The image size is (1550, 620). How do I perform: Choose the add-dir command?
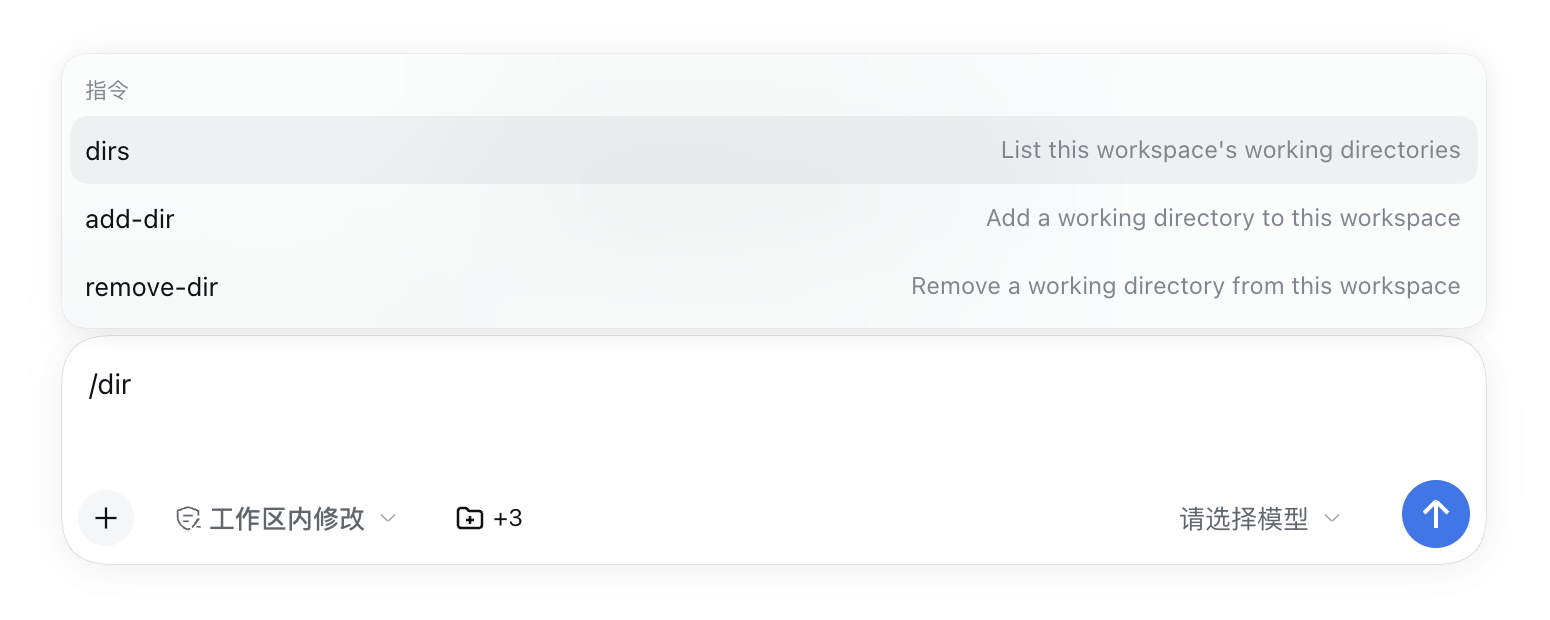(x=774, y=218)
